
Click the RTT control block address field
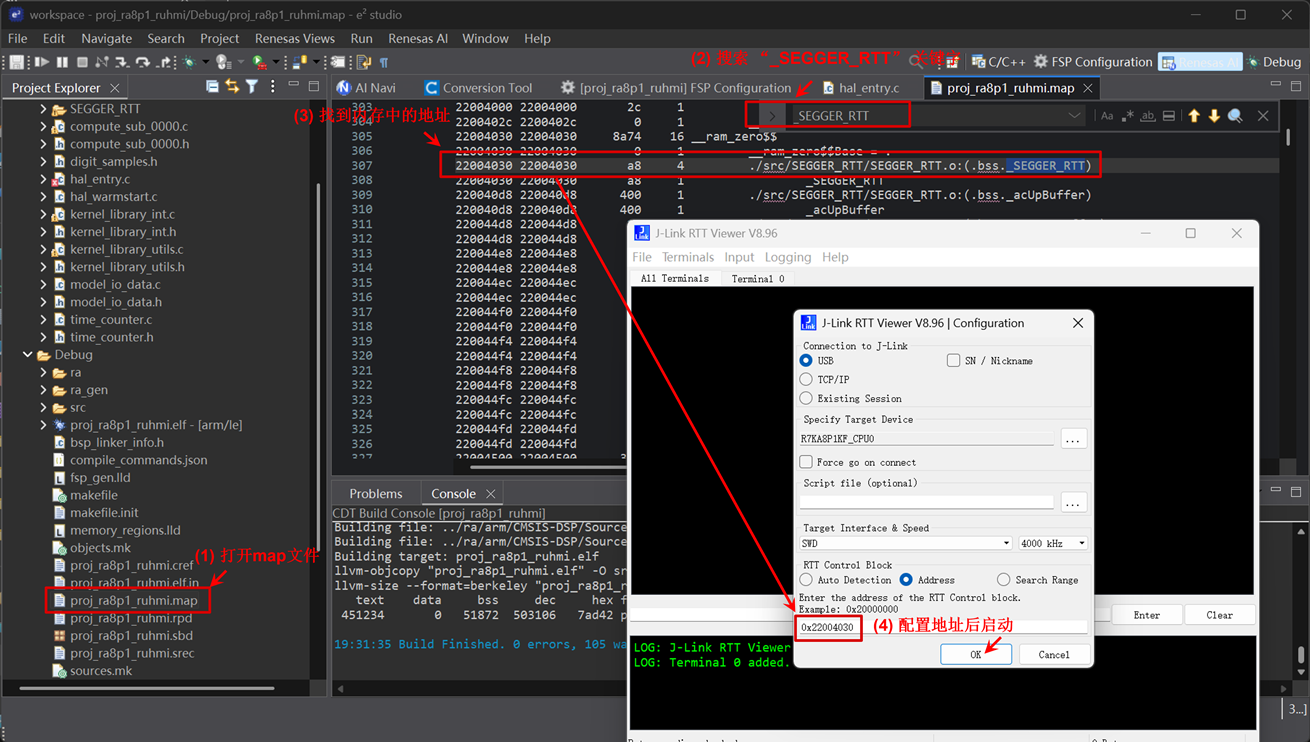[x=942, y=628]
